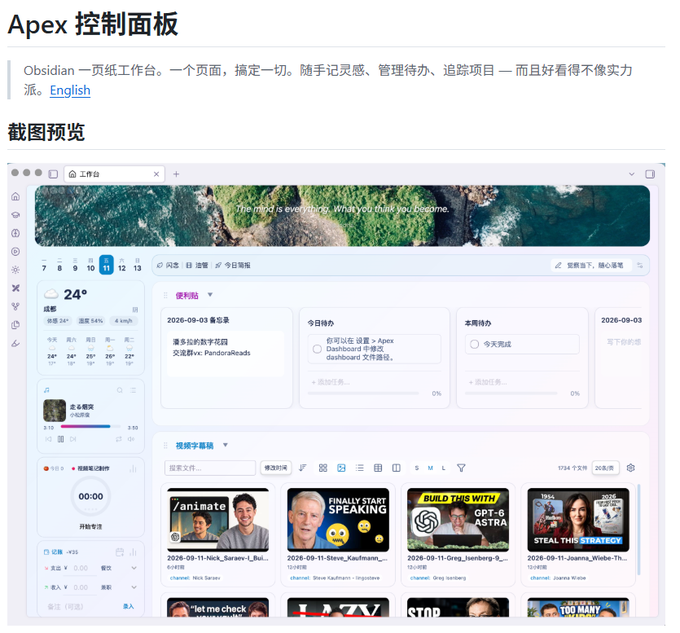Viewport: 680px width, 633px height.
Task: Click add task field in 本周待办 card
Action: pyautogui.click(x=522, y=382)
